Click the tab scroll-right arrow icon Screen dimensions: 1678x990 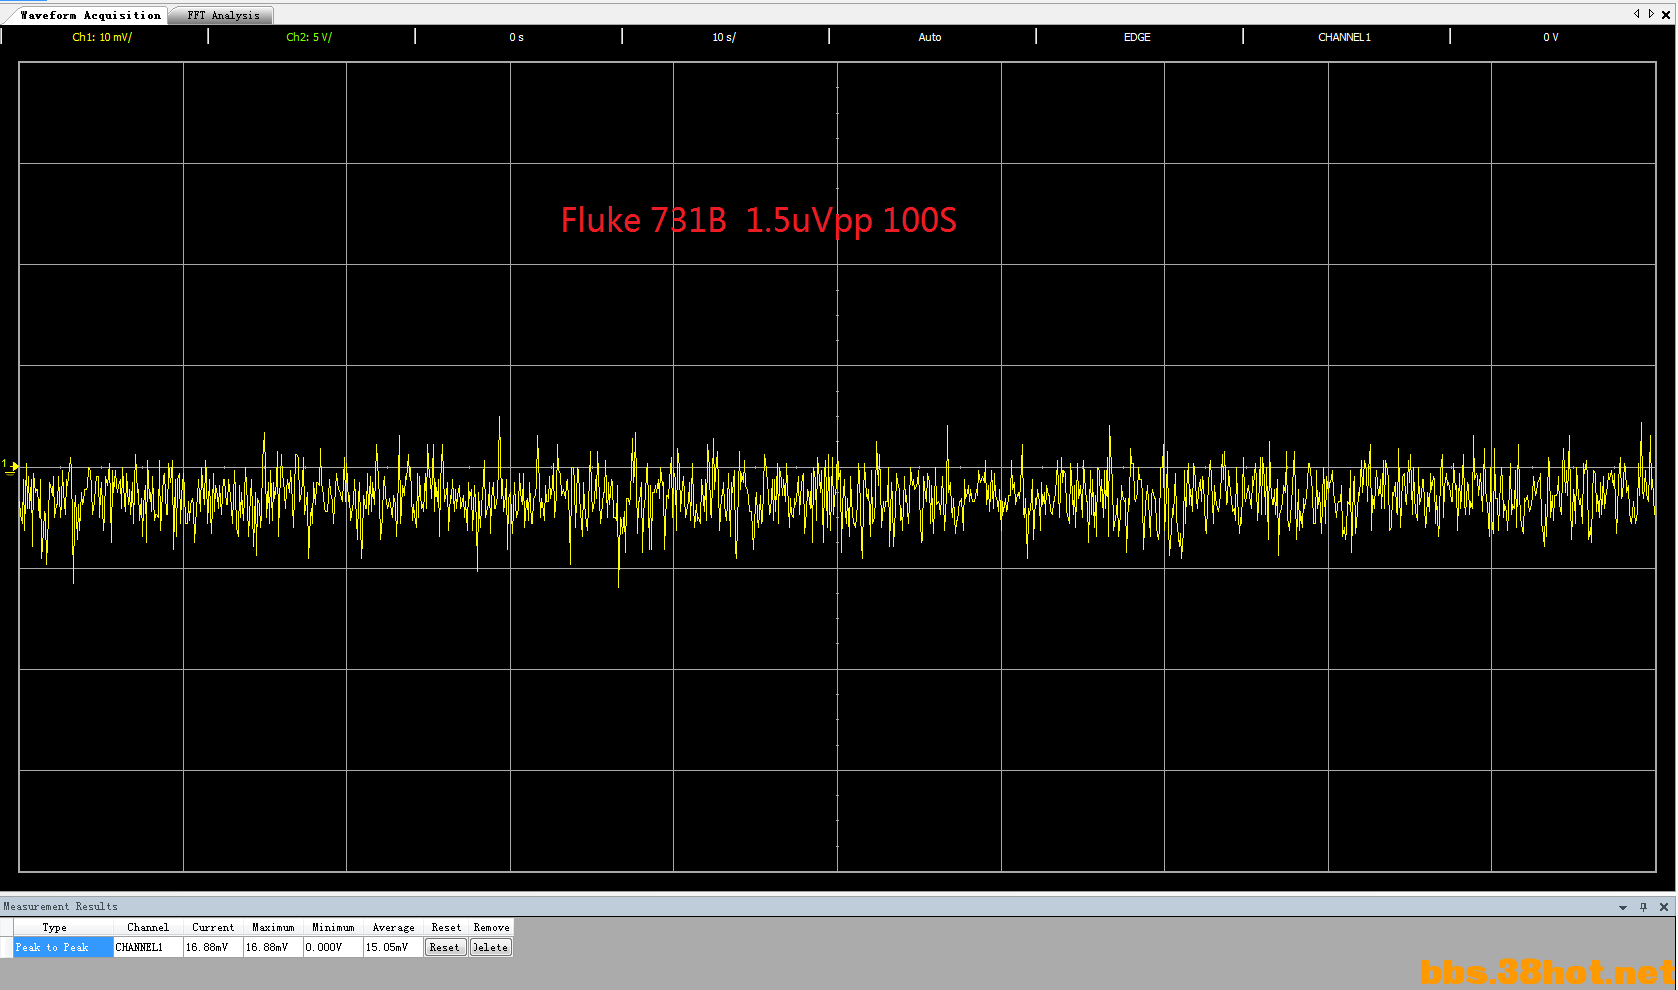click(x=1650, y=14)
